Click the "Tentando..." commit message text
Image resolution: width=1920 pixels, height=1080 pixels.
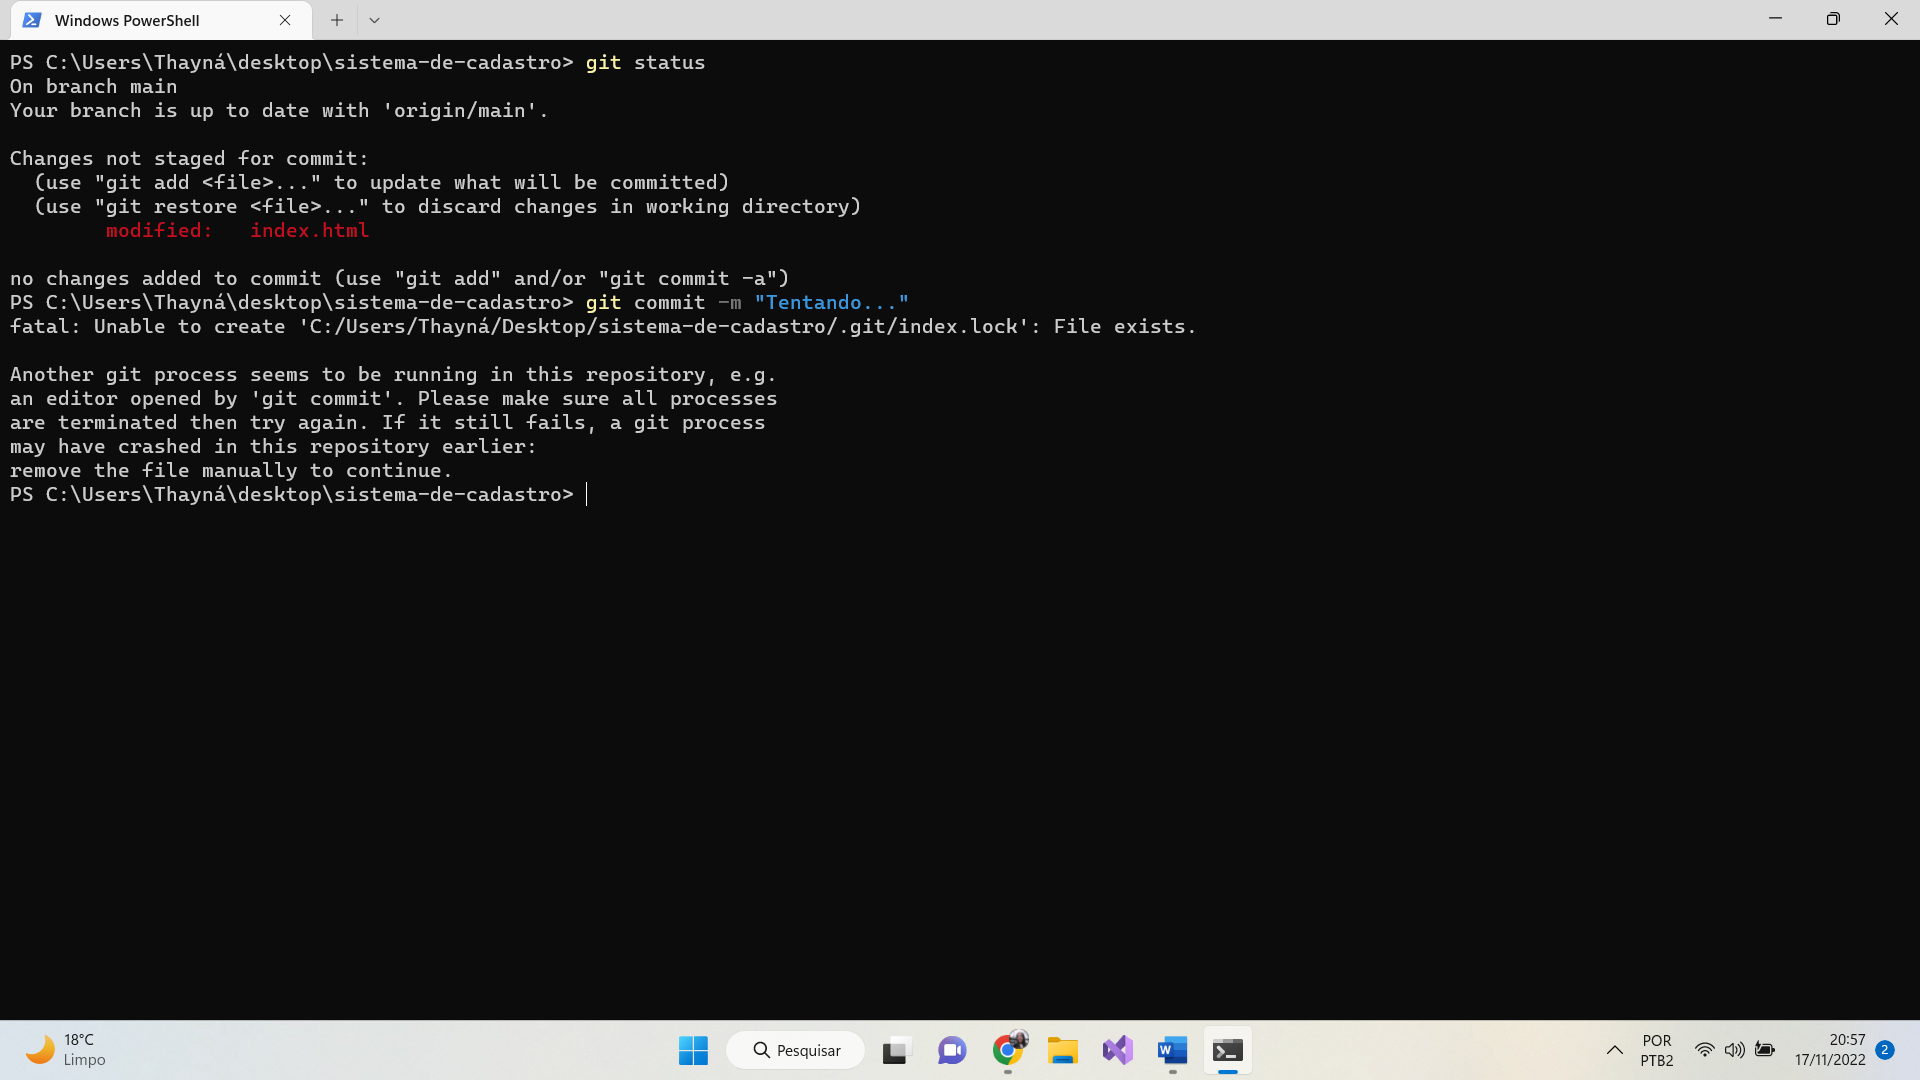click(831, 303)
